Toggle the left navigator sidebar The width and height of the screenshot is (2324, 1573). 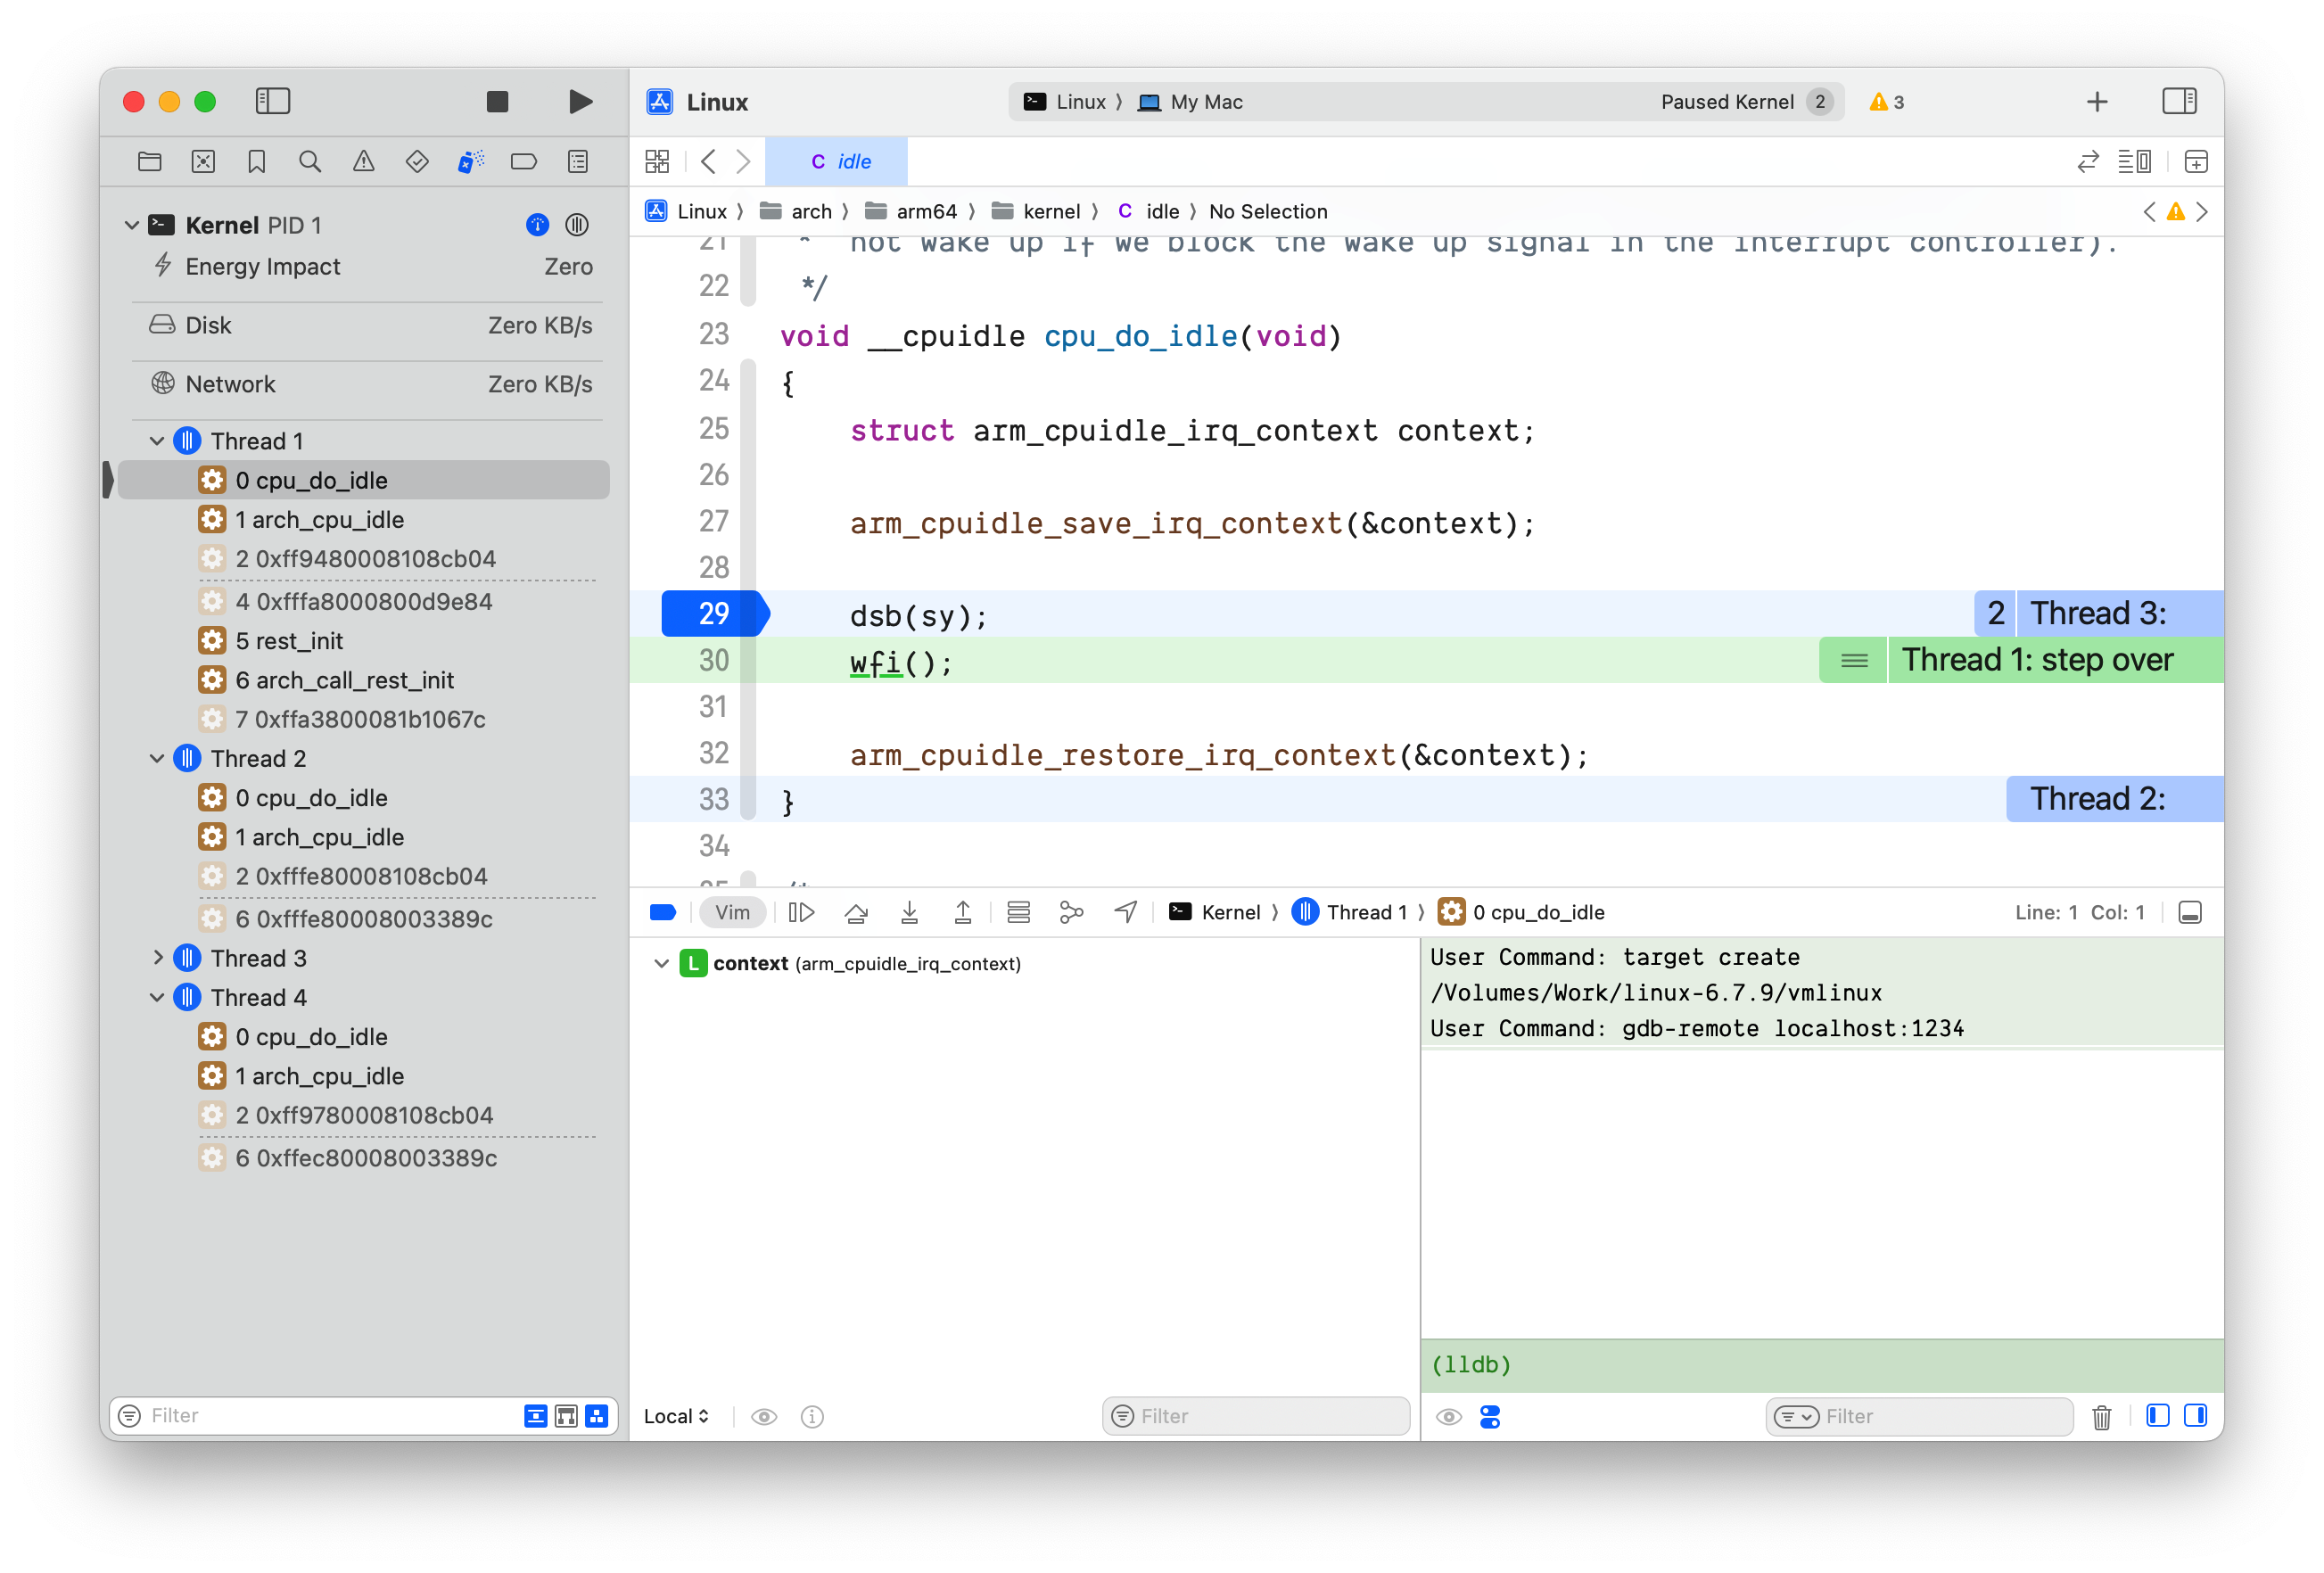(272, 101)
